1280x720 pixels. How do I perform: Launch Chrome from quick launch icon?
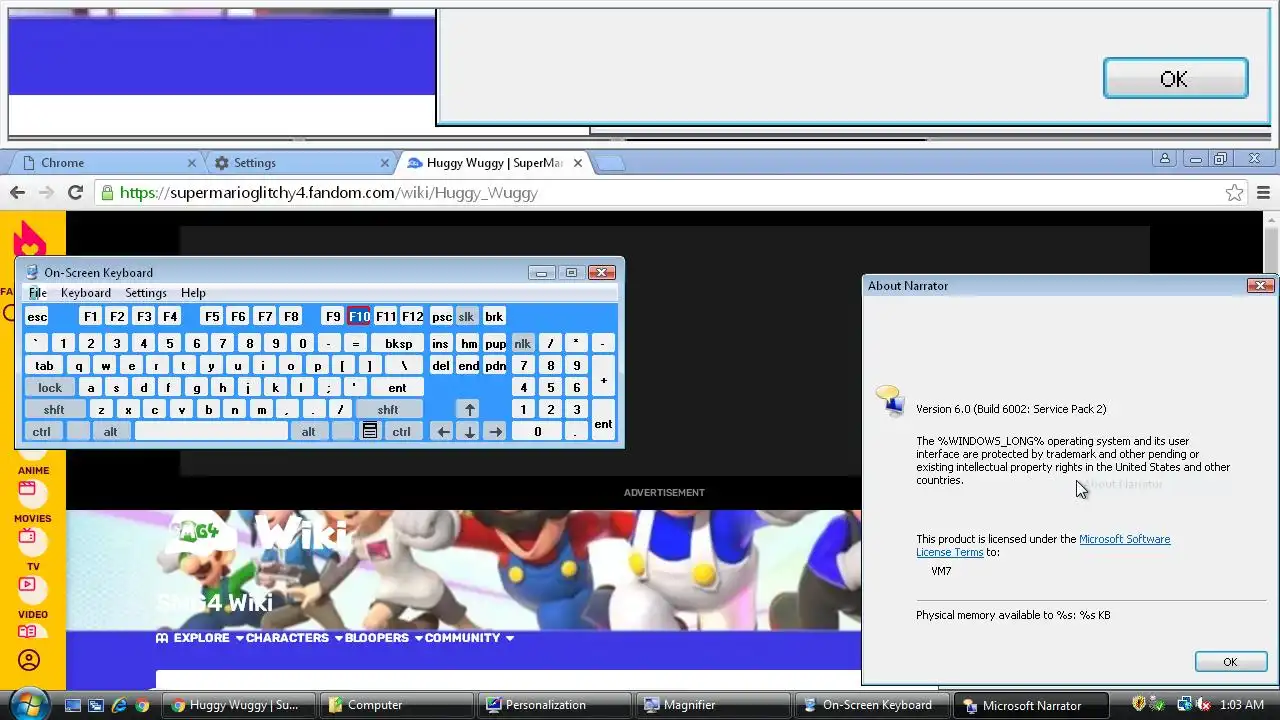click(142, 705)
